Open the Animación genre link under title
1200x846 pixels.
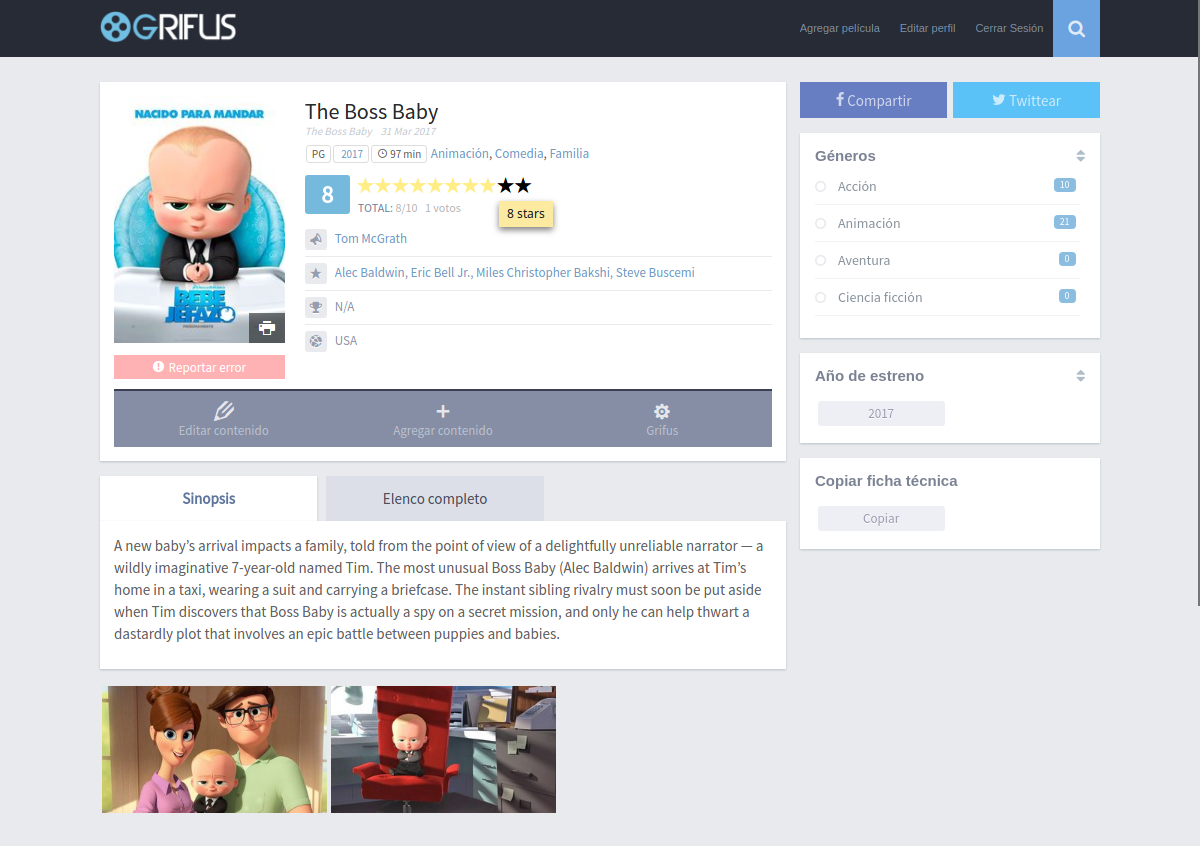click(x=460, y=154)
